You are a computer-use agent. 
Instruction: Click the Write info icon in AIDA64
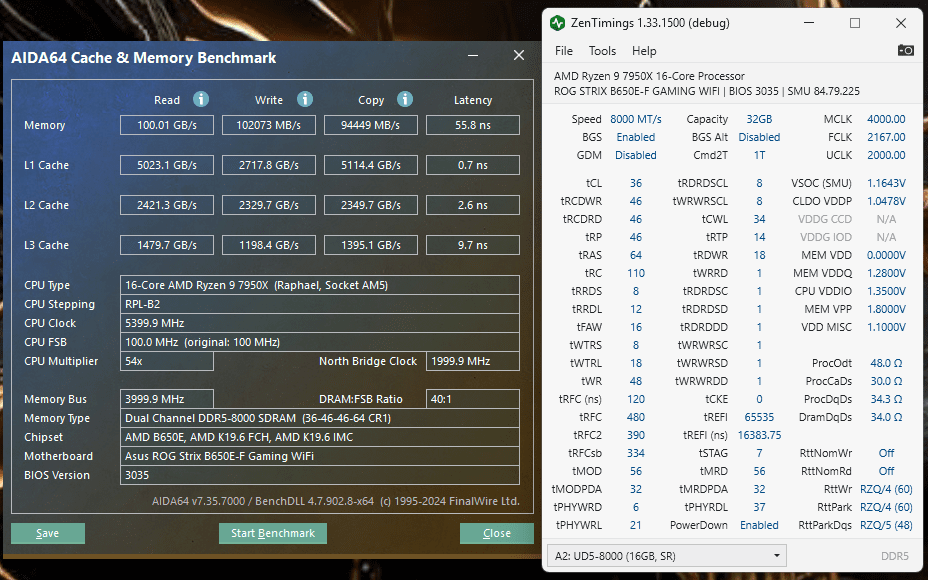(x=305, y=99)
